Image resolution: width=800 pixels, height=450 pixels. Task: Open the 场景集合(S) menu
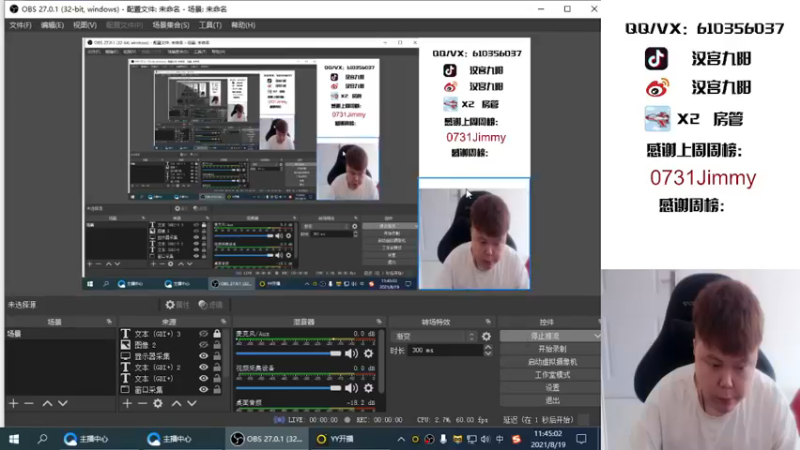(x=171, y=25)
